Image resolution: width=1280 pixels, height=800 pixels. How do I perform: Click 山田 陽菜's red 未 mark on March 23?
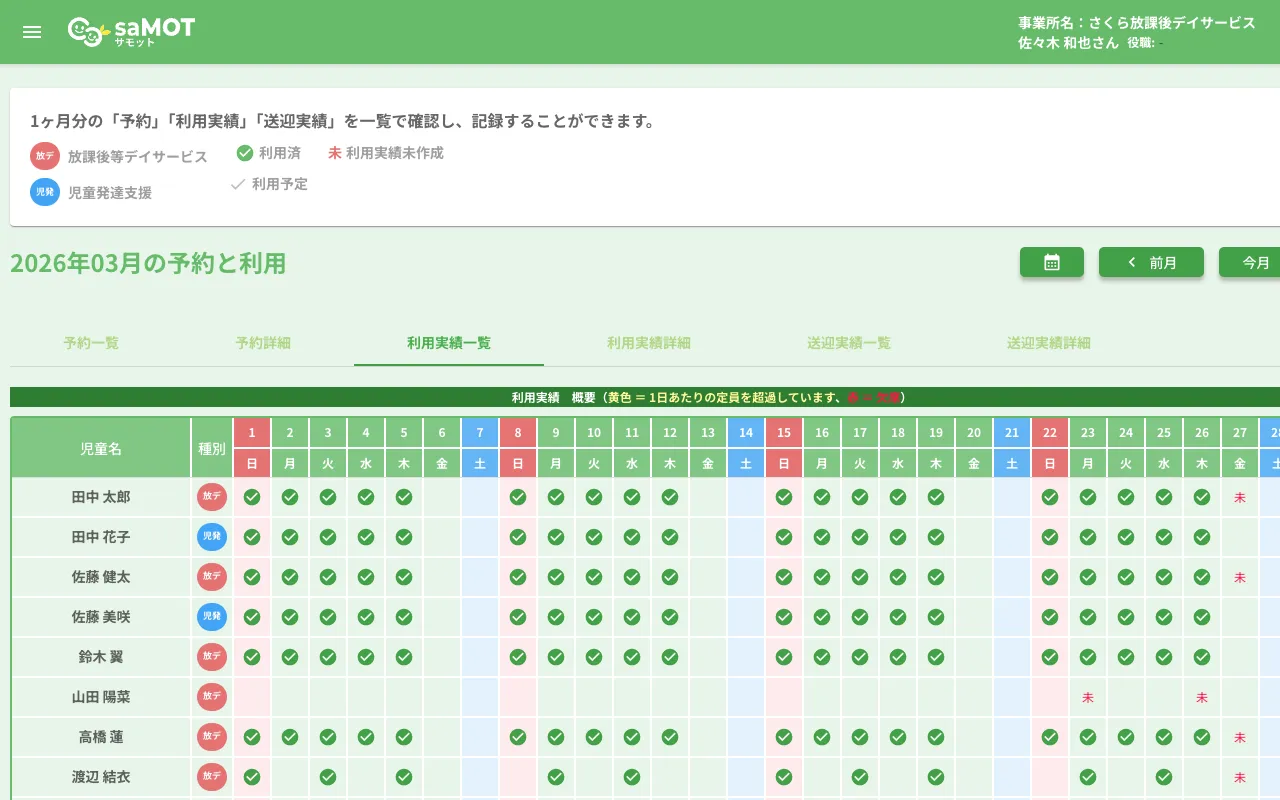1087,697
